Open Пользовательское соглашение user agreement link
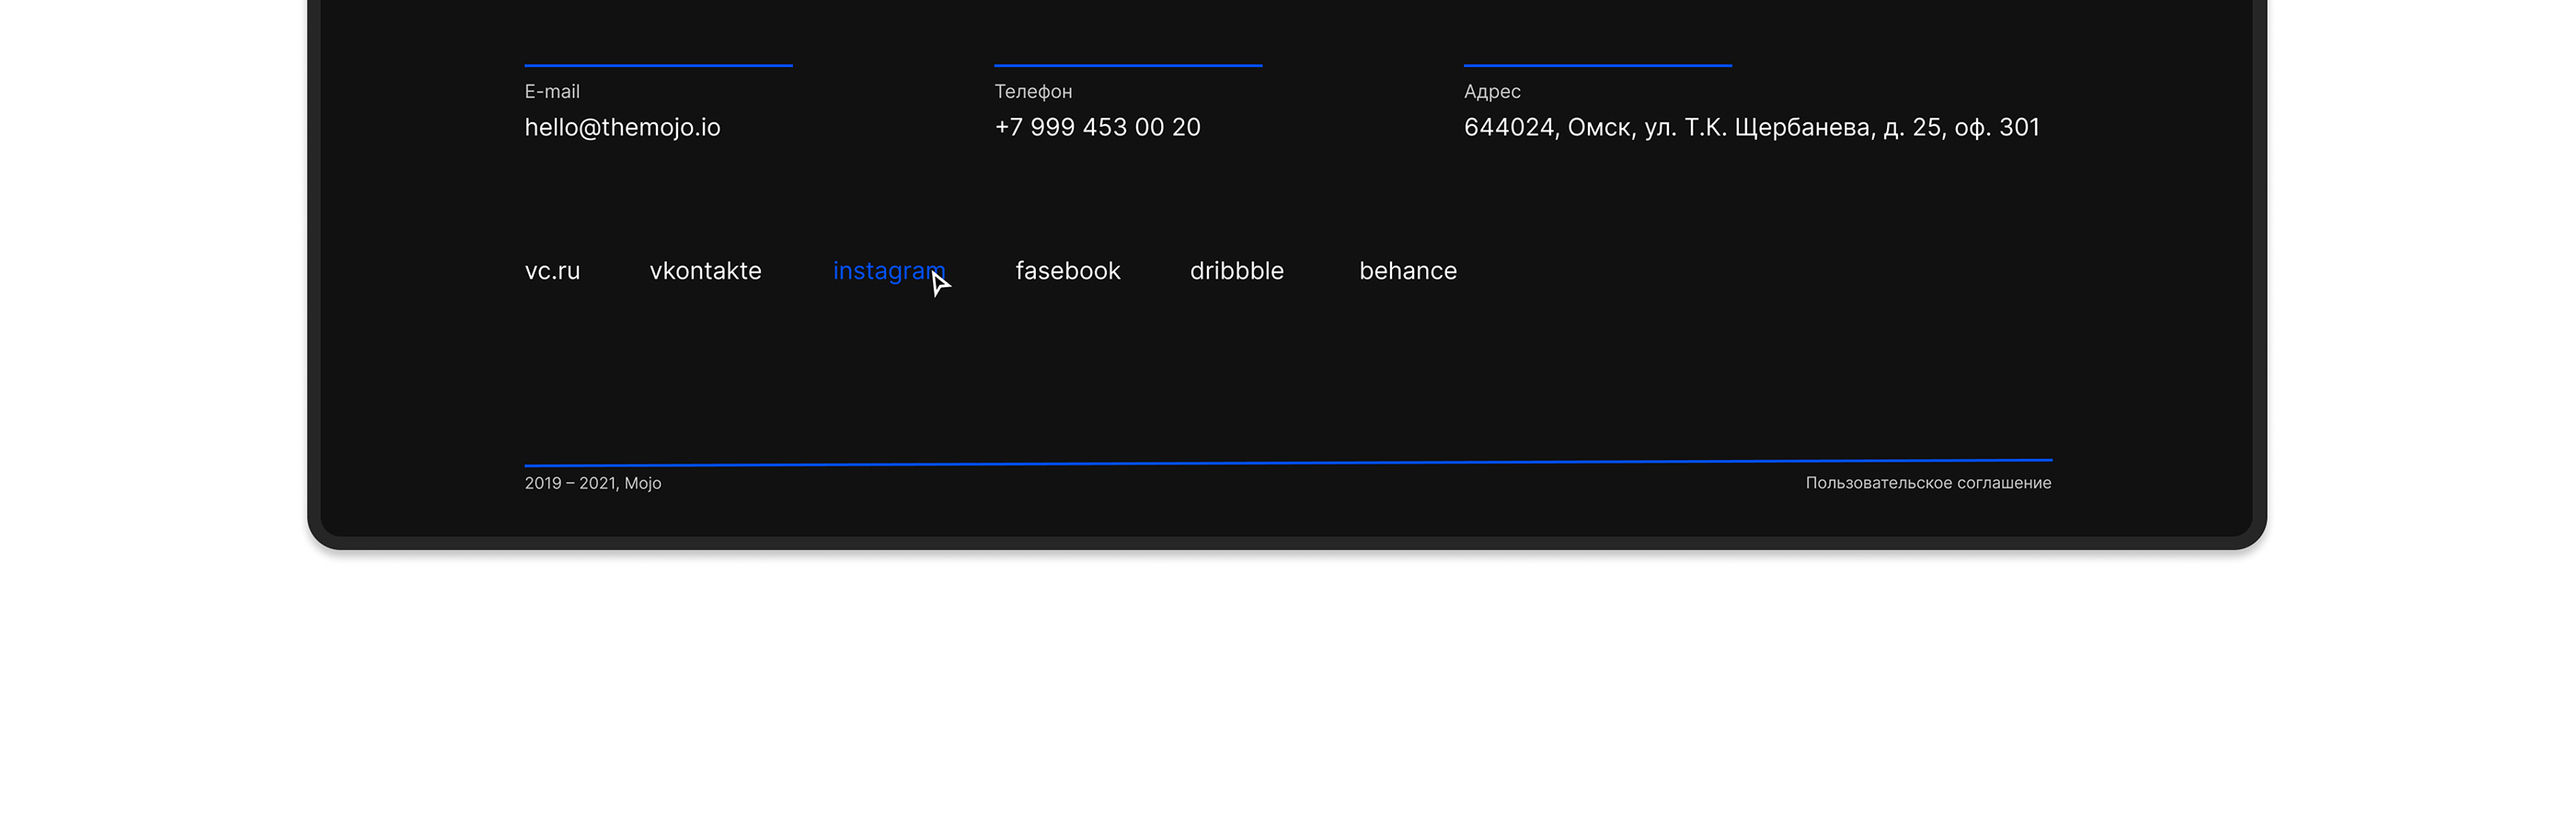Screen dimensions: 2576x825 pyautogui.click(x=1927, y=483)
